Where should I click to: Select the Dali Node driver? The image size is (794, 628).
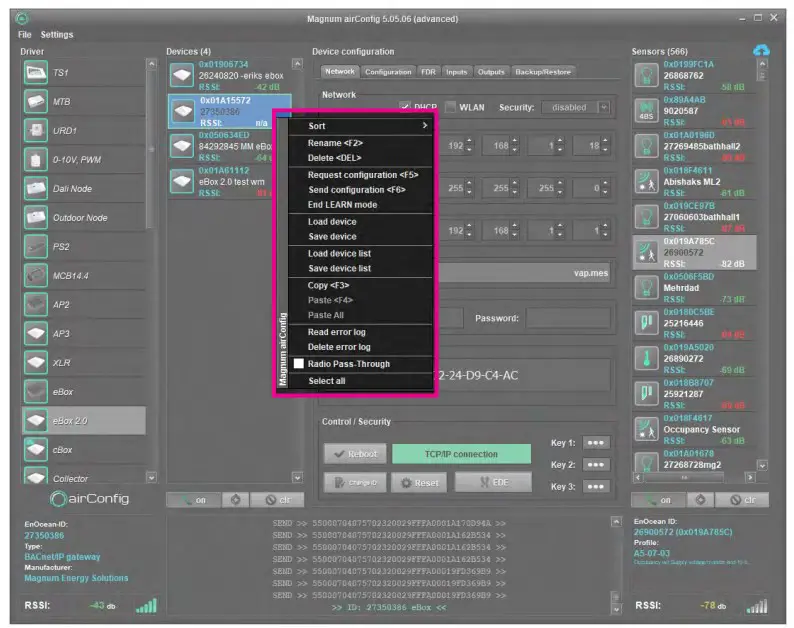[36, 188]
